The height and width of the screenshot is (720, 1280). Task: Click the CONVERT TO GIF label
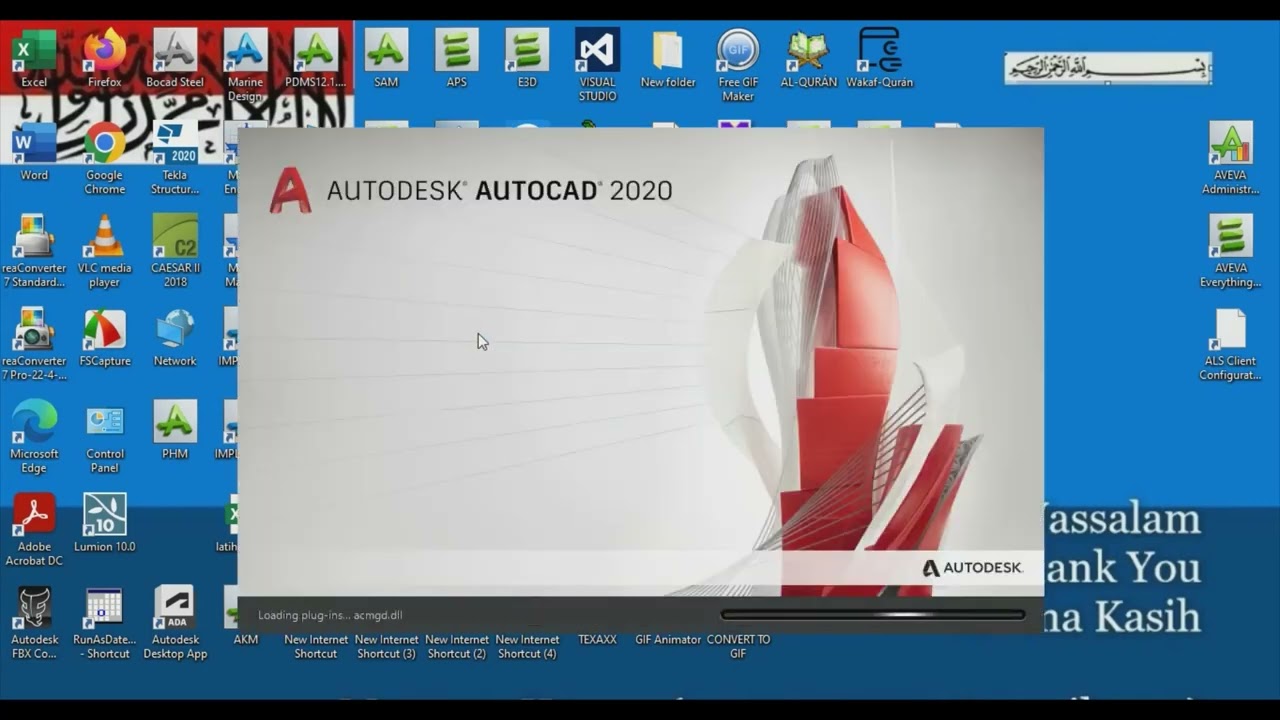click(x=738, y=647)
